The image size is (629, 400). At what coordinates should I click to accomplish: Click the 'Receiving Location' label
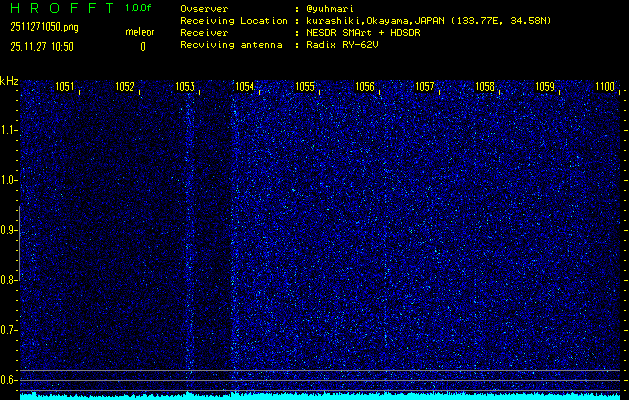[234, 21]
